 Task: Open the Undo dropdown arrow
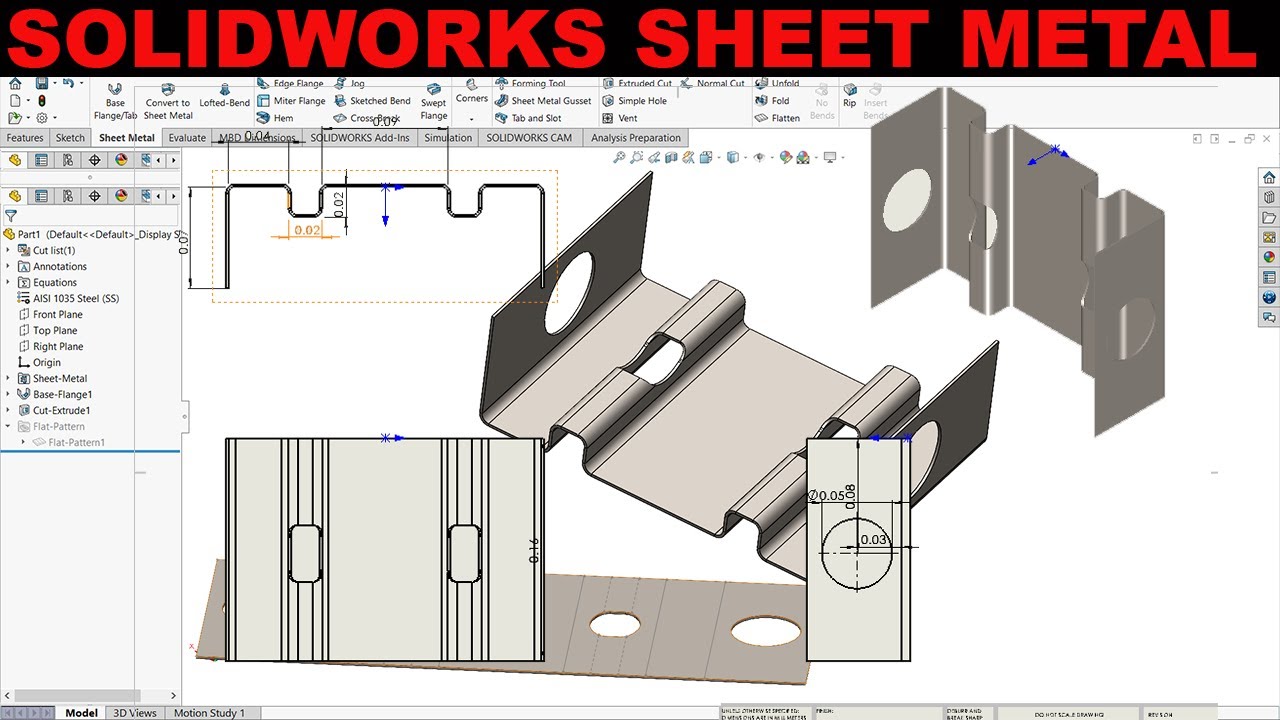(x=82, y=83)
